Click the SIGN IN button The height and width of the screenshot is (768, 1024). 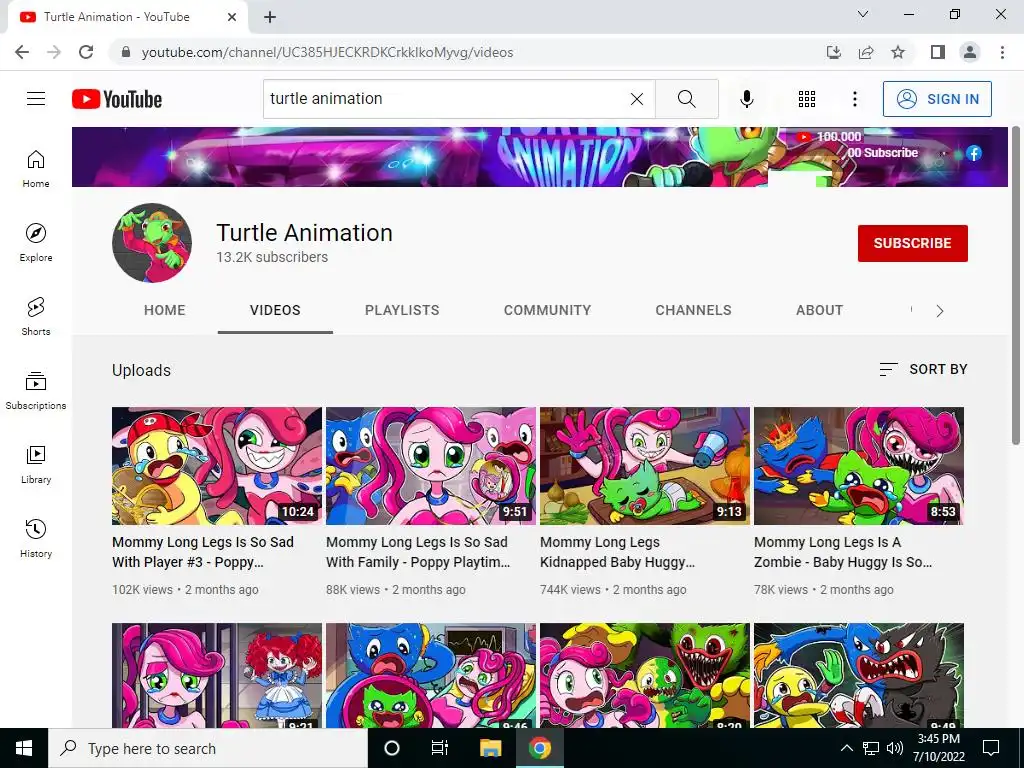937,99
